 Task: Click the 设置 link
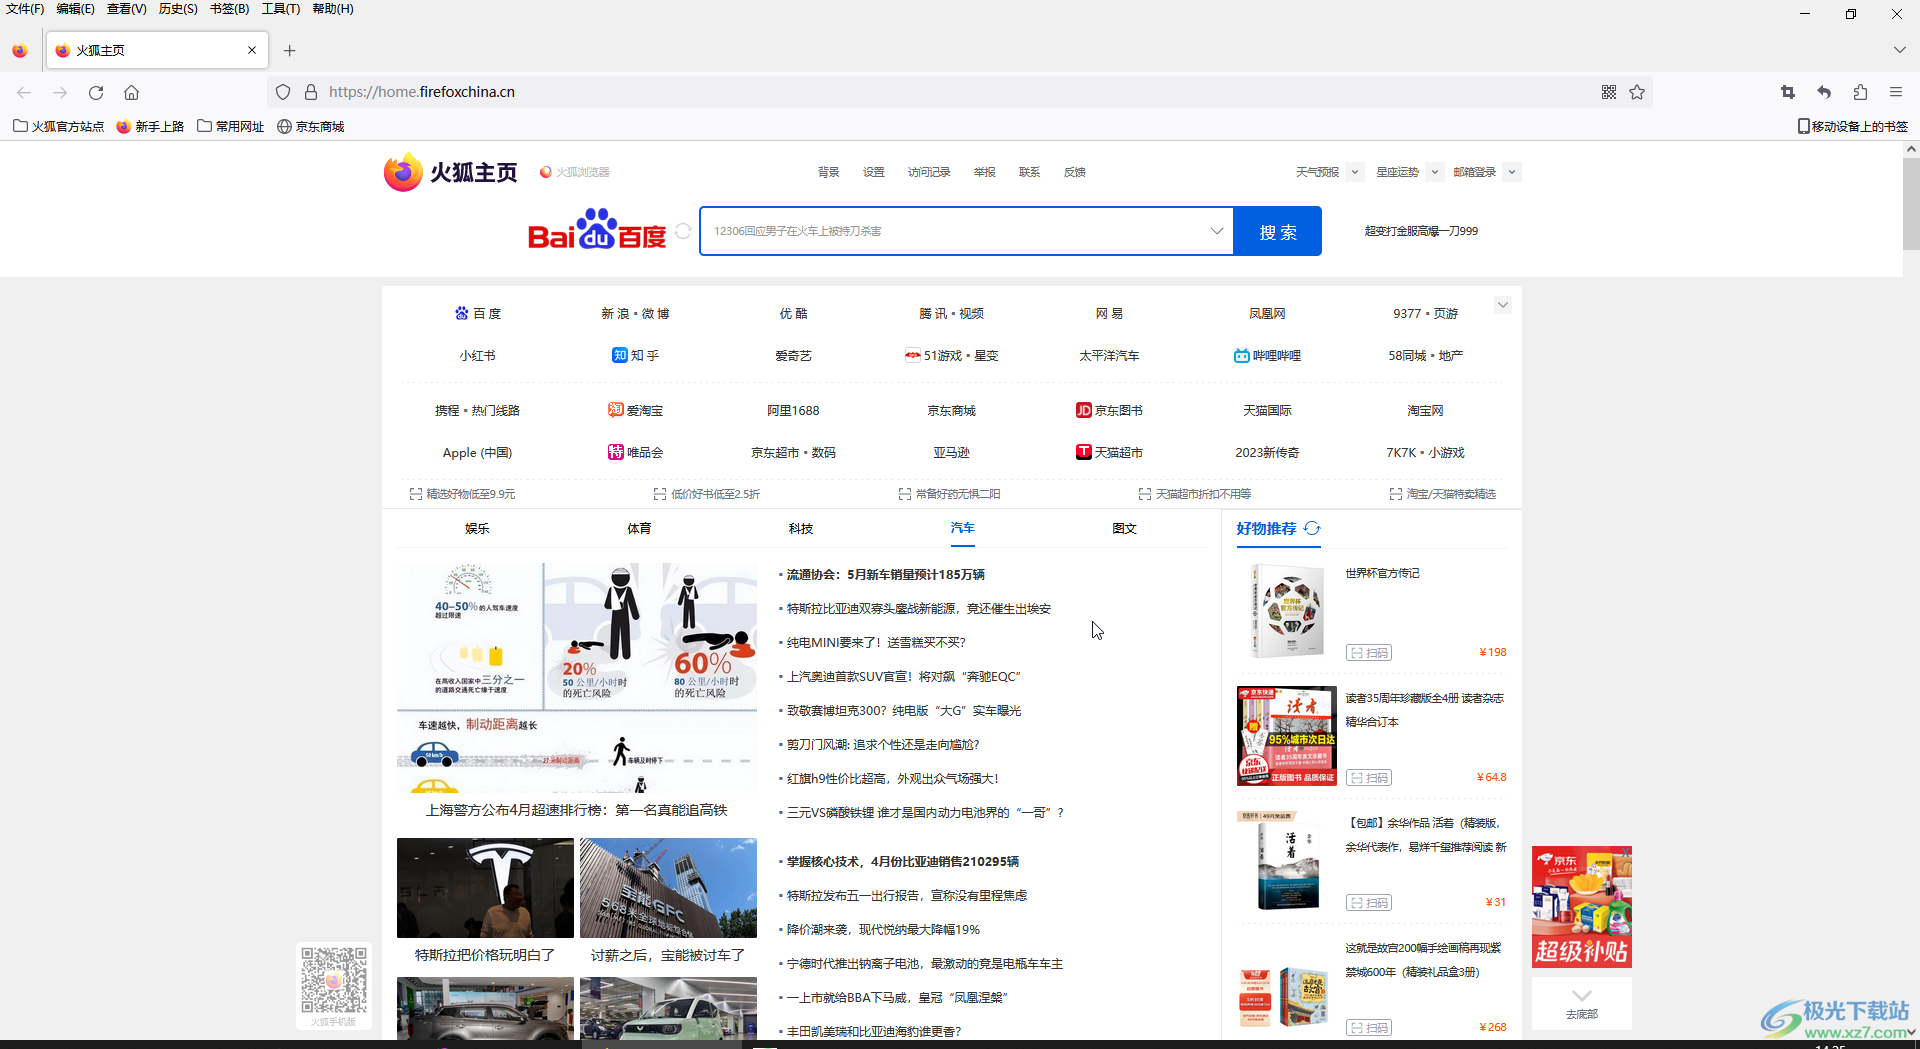(x=874, y=172)
